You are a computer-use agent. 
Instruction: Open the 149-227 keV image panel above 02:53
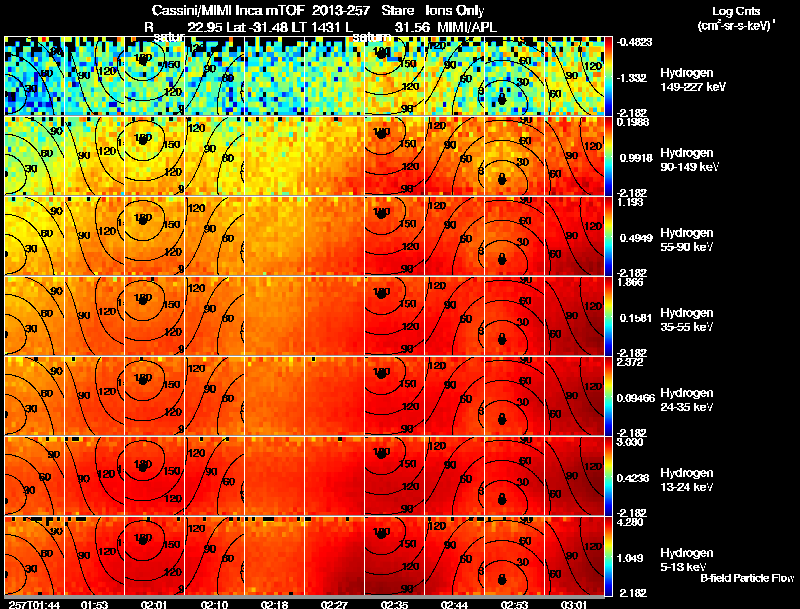[x=514, y=76]
